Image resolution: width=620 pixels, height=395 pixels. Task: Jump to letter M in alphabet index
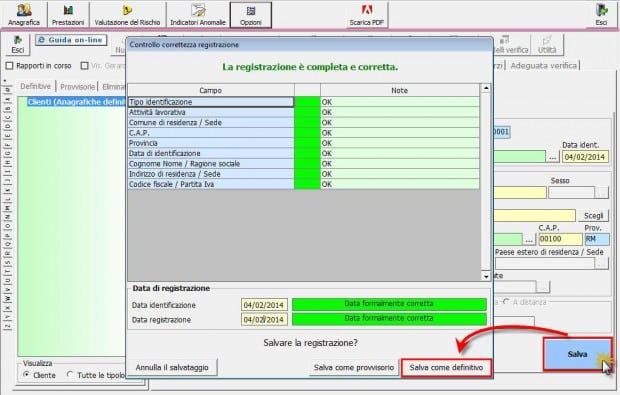click(7, 208)
